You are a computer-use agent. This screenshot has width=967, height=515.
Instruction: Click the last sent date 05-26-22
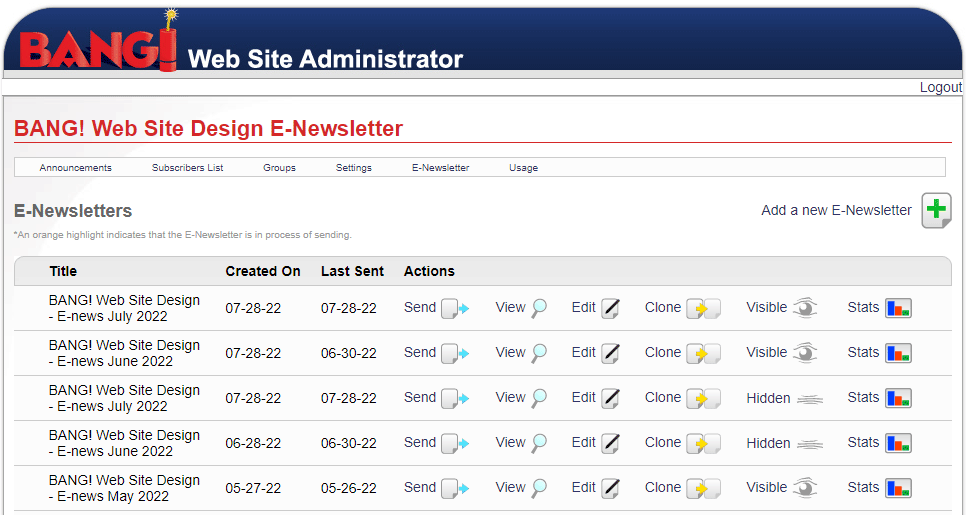[348, 488]
